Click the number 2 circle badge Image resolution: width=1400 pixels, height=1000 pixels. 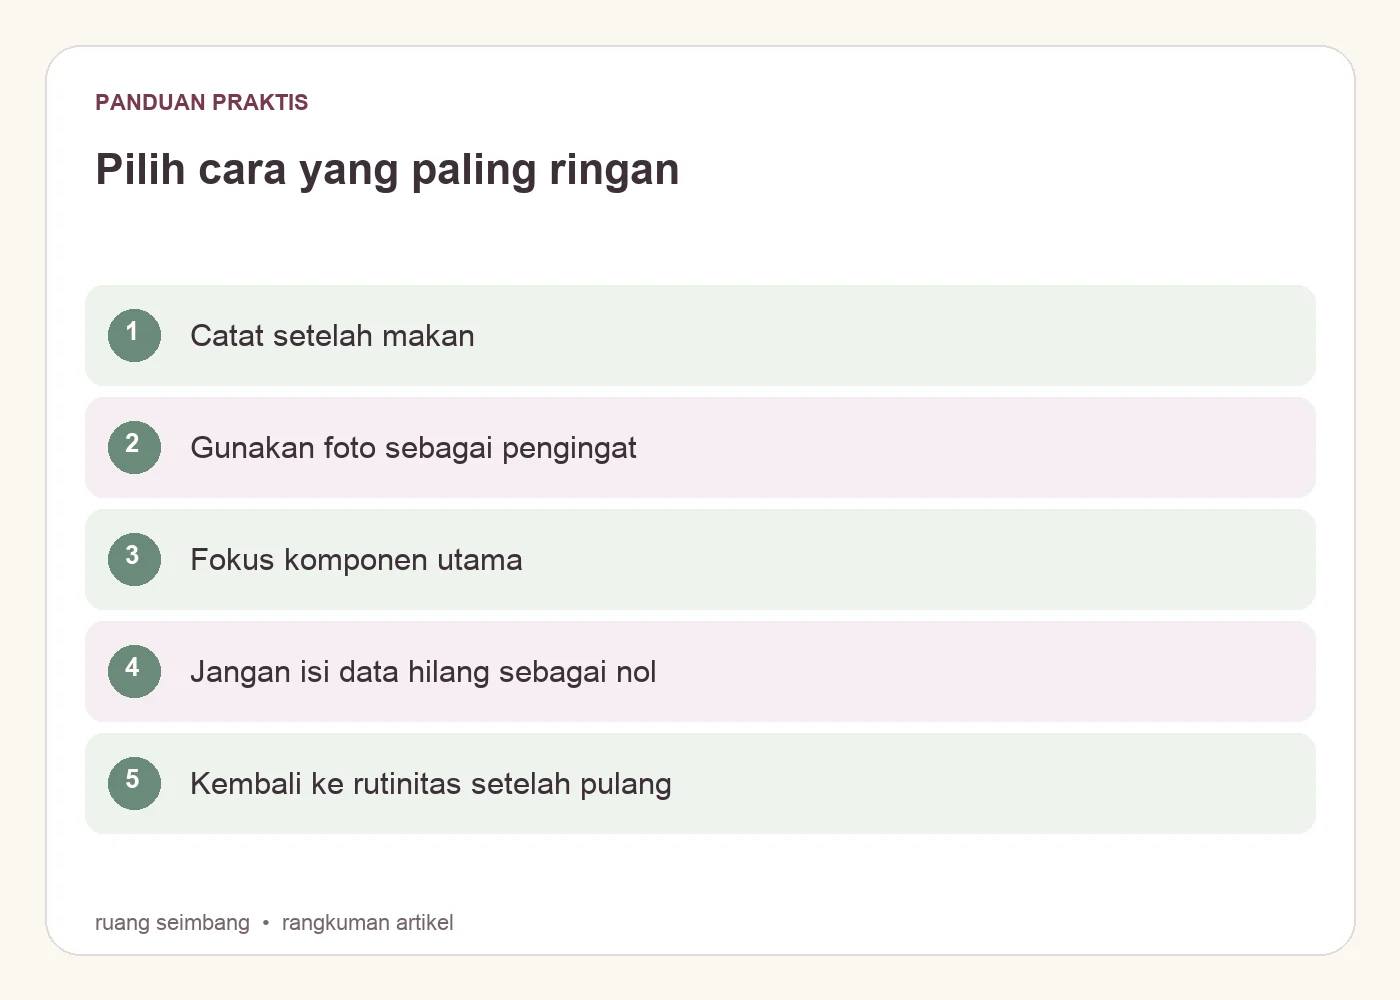click(134, 447)
